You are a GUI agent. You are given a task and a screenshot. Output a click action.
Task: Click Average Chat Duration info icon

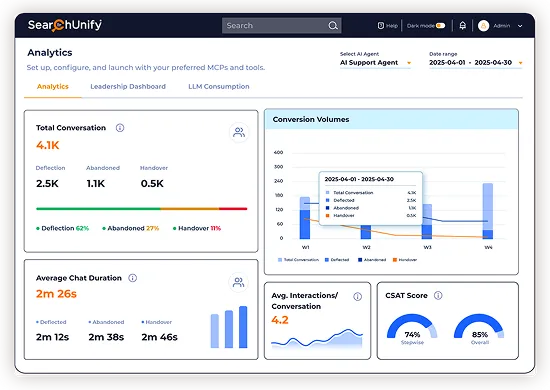pos(133,278)
